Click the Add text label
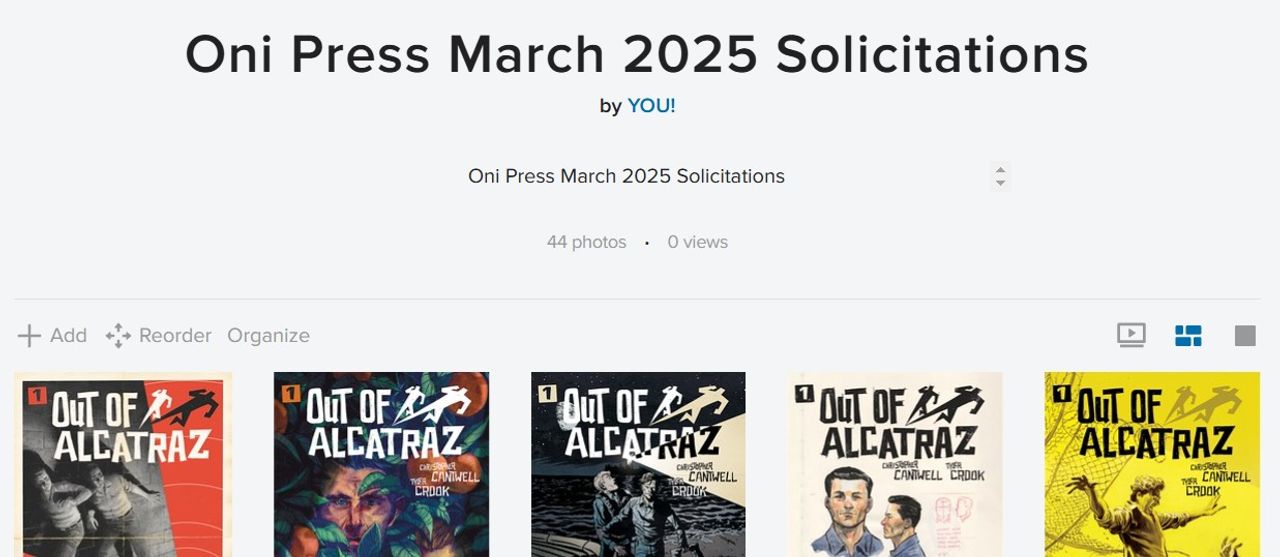The width and height of the screenshot is (1280, 557). click(x=68, y=336)
